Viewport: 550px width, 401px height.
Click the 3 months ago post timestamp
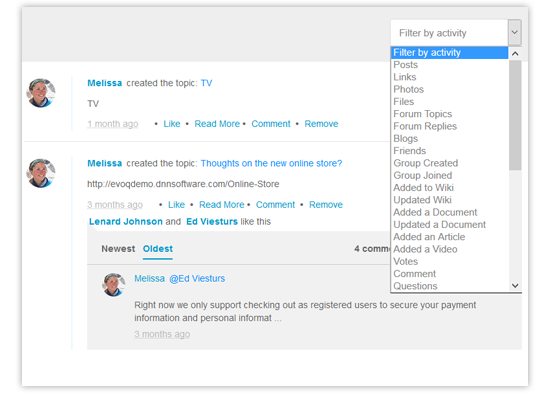pyautogui.click(x=115, y=205)
